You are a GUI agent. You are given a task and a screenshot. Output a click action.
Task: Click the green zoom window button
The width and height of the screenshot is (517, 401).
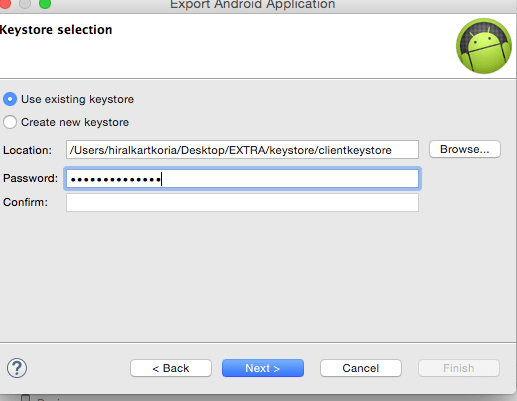[45, 3]
